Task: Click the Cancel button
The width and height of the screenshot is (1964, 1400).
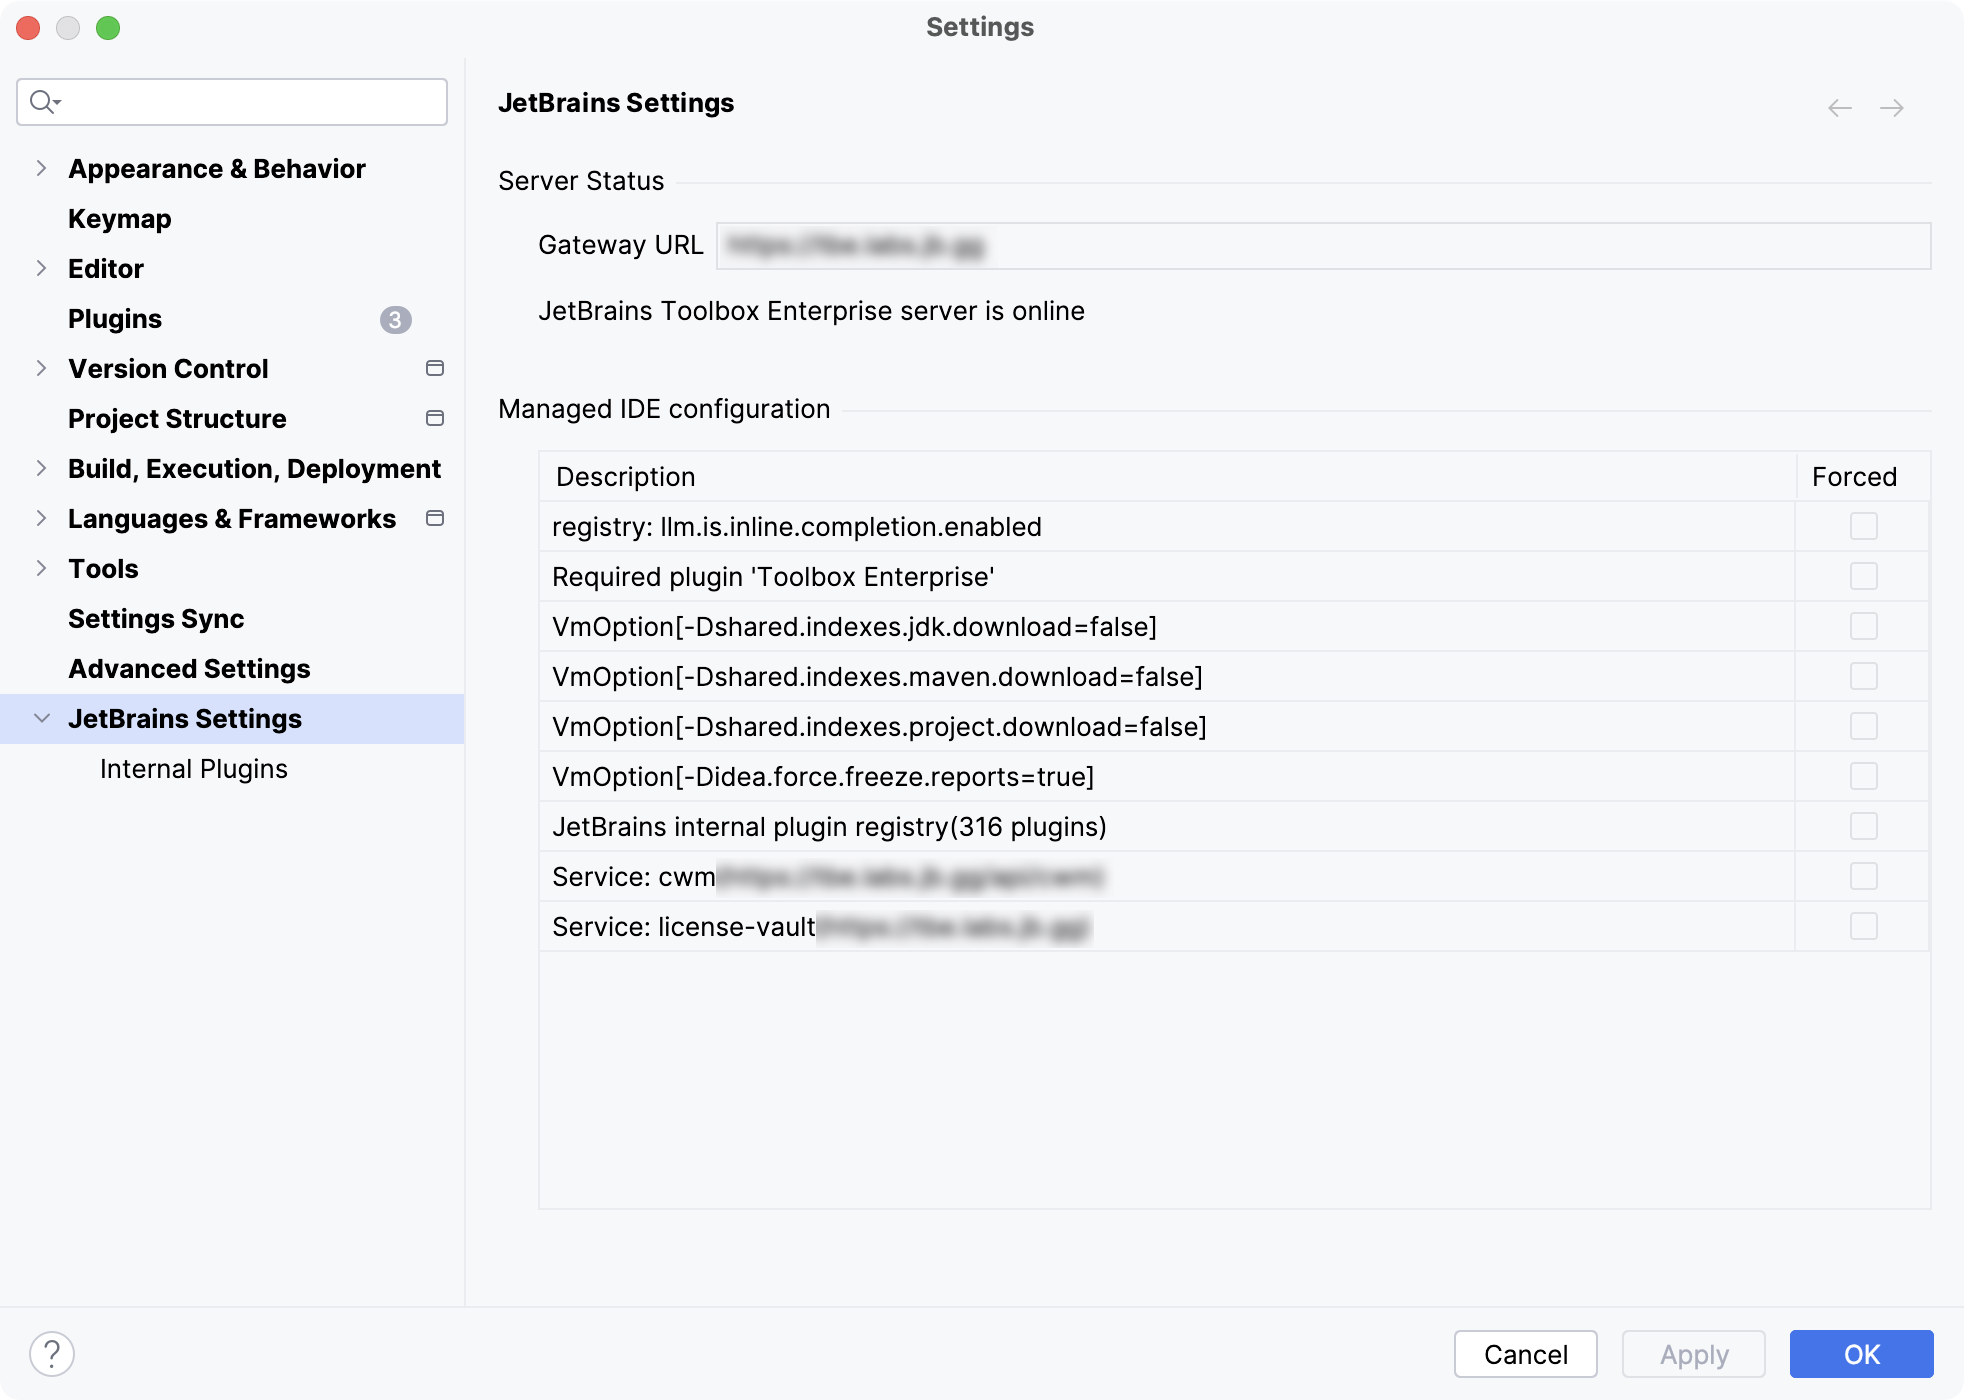Action: [1526, 1354]
